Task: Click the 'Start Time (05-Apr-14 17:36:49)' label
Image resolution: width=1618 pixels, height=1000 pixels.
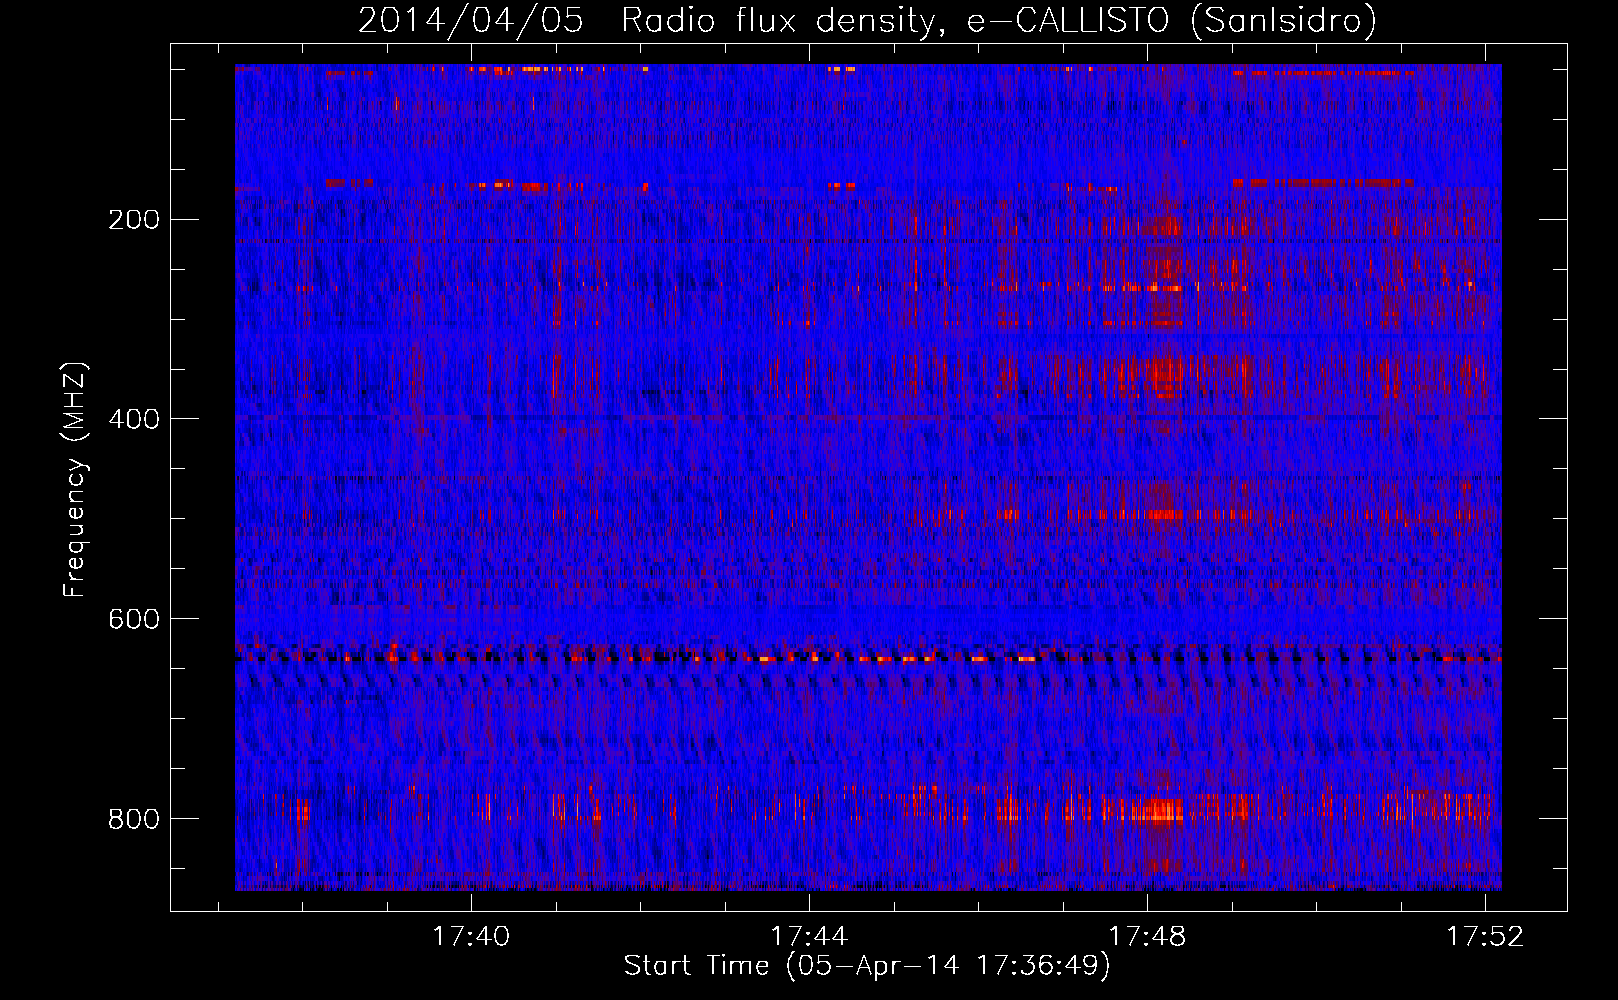Action: click(867, 966)
